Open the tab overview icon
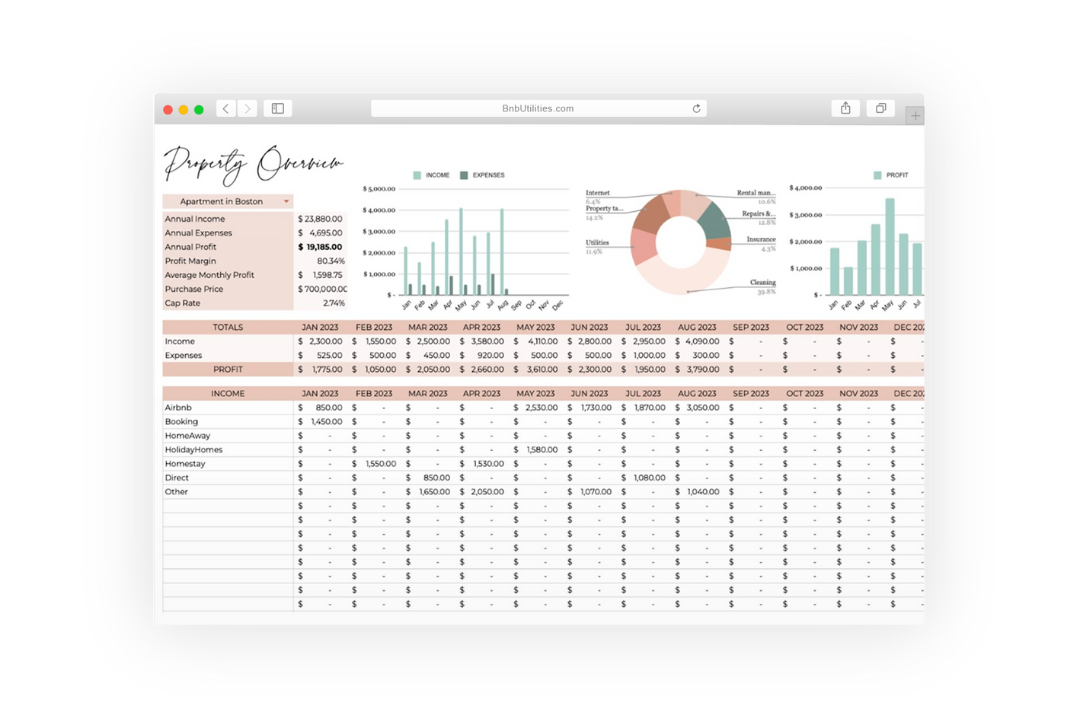This screenshot has height=720, width=1080. 881,108
